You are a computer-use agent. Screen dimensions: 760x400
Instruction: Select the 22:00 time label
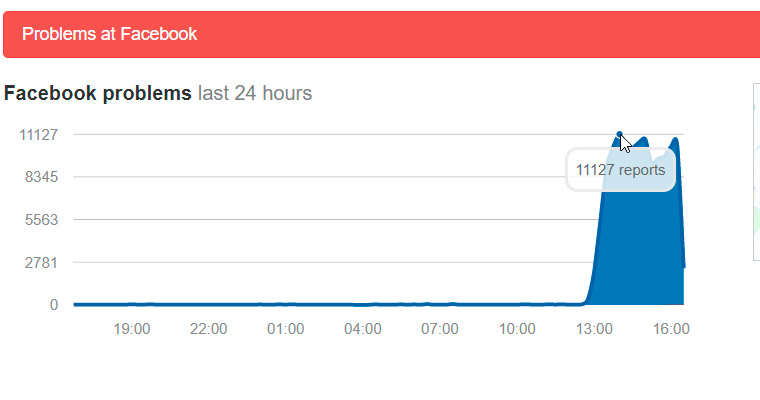coord(208,328)
